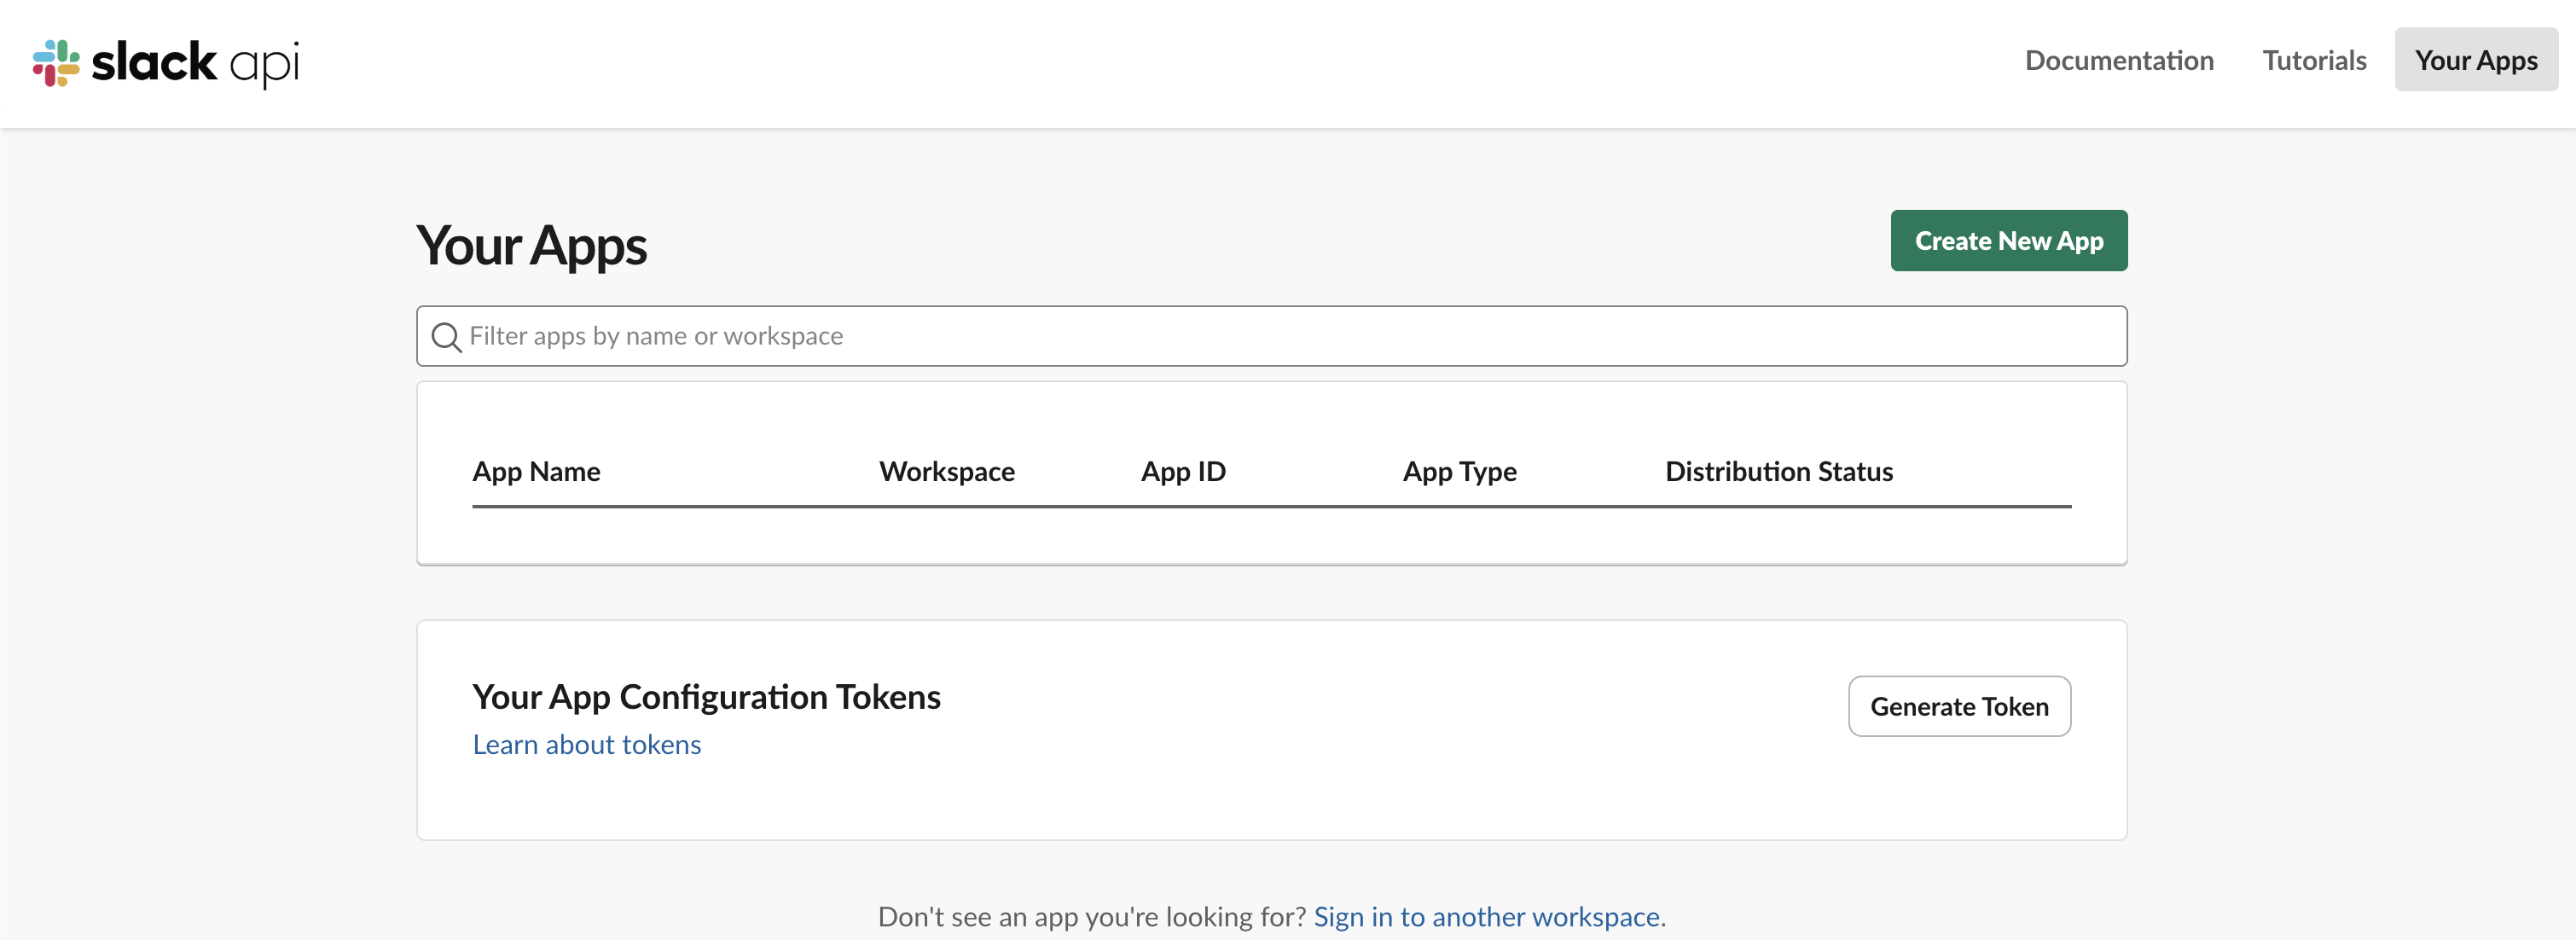
Task: Click the Your App Configuration Tokens heading
Action: coord(706,697)
